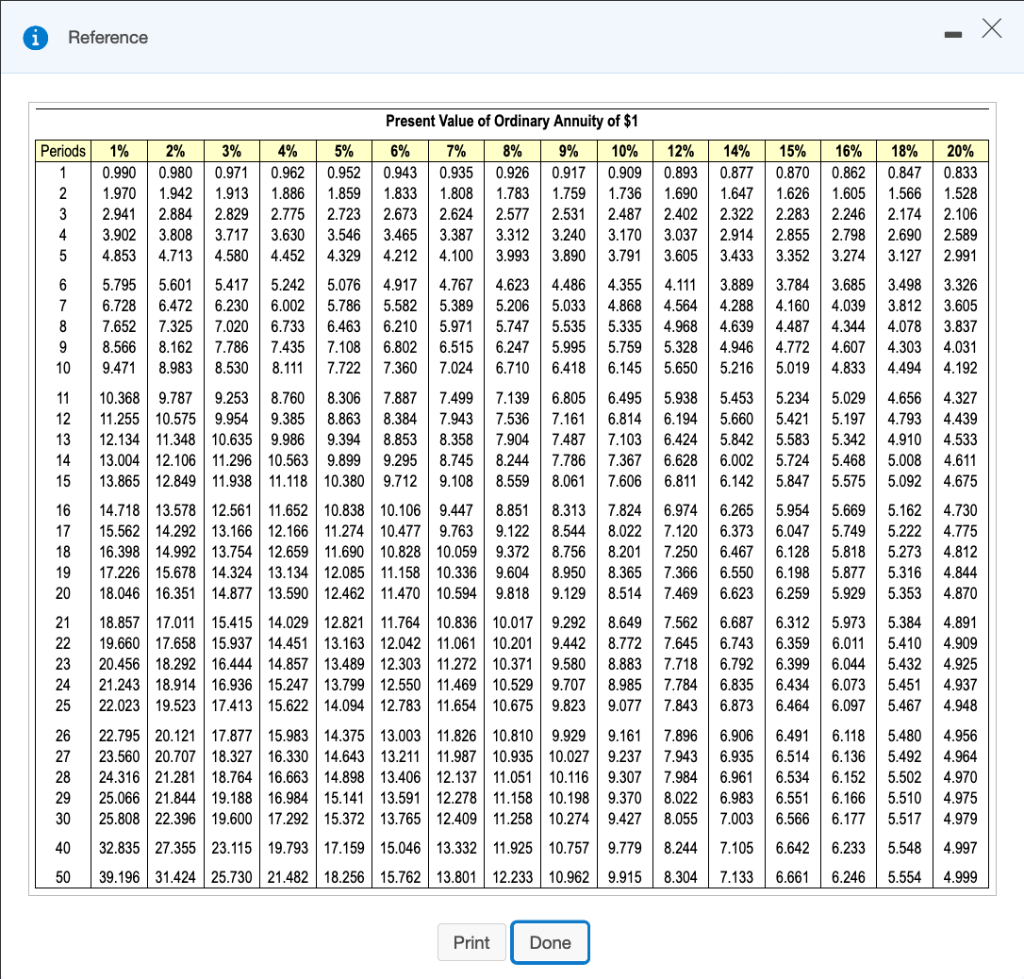The image size is (1024, 979).
Task: Select the 1% column header
Action: tap(119, 151)
